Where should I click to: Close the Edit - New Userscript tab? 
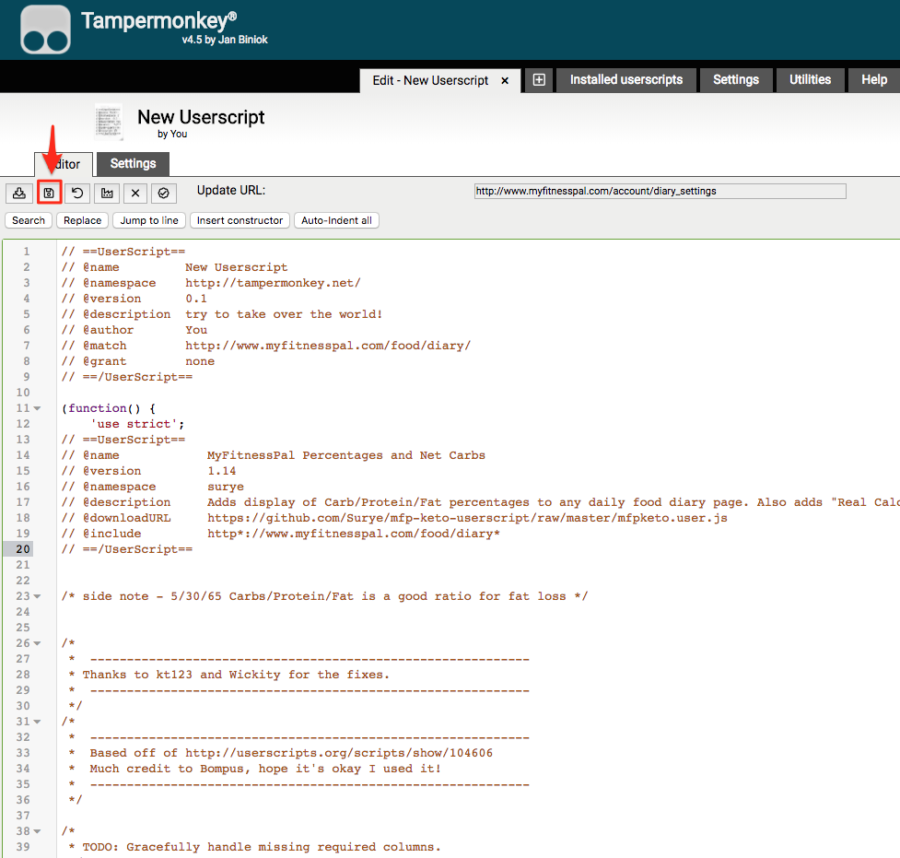505,81
